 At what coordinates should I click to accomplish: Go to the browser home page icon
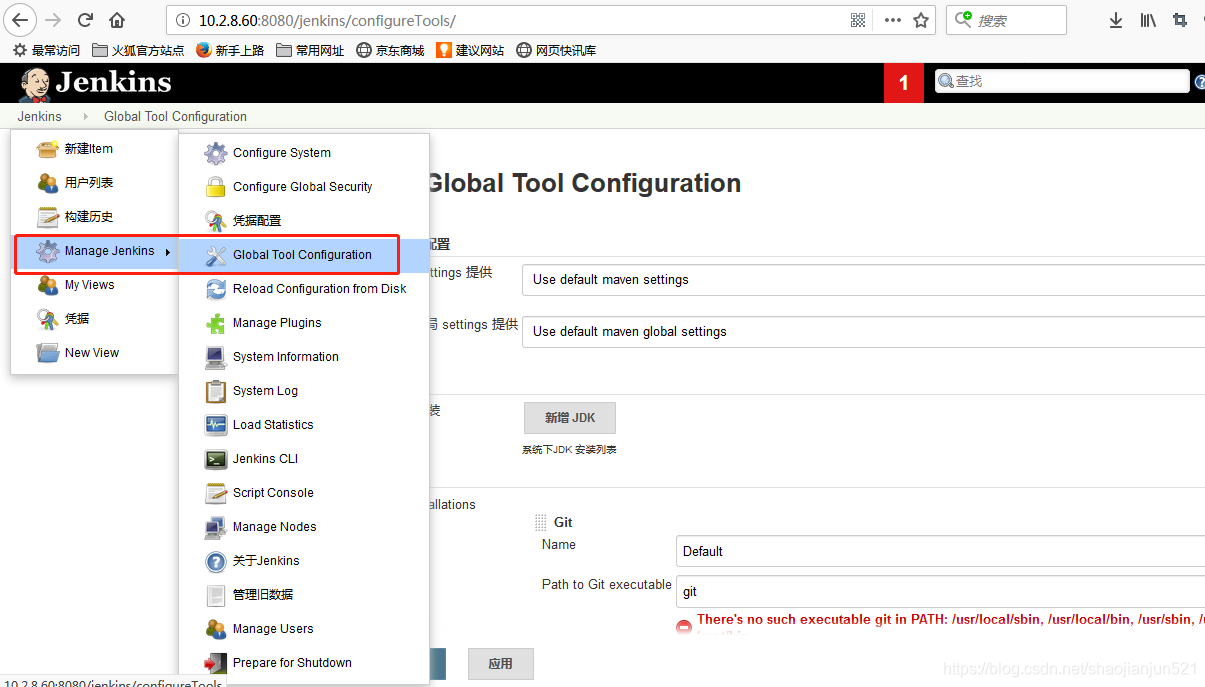117,20
